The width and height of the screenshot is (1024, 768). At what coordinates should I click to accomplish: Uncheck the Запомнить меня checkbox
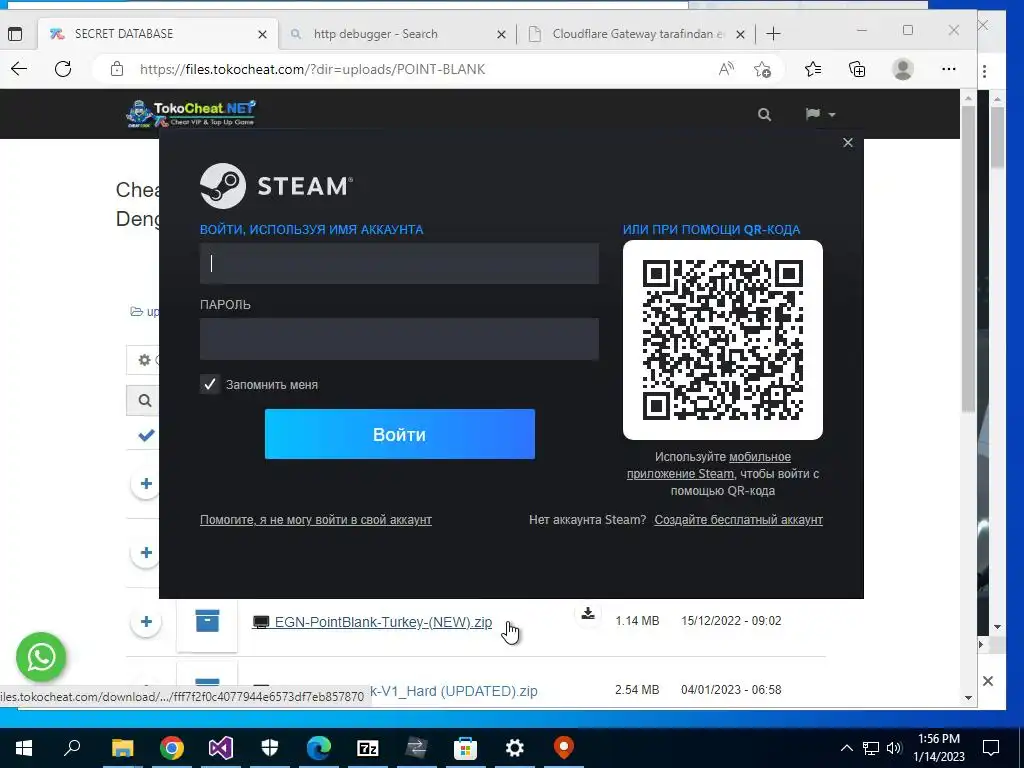(x=210, y=384)
